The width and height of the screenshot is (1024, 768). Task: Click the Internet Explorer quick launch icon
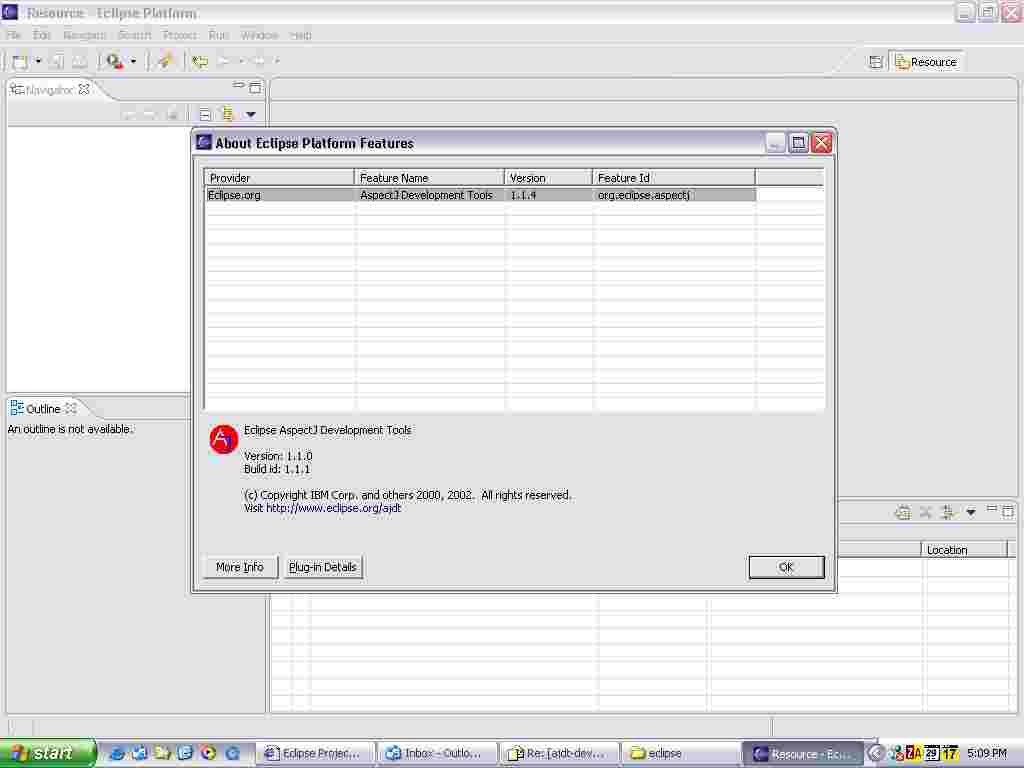pos(118,754)
